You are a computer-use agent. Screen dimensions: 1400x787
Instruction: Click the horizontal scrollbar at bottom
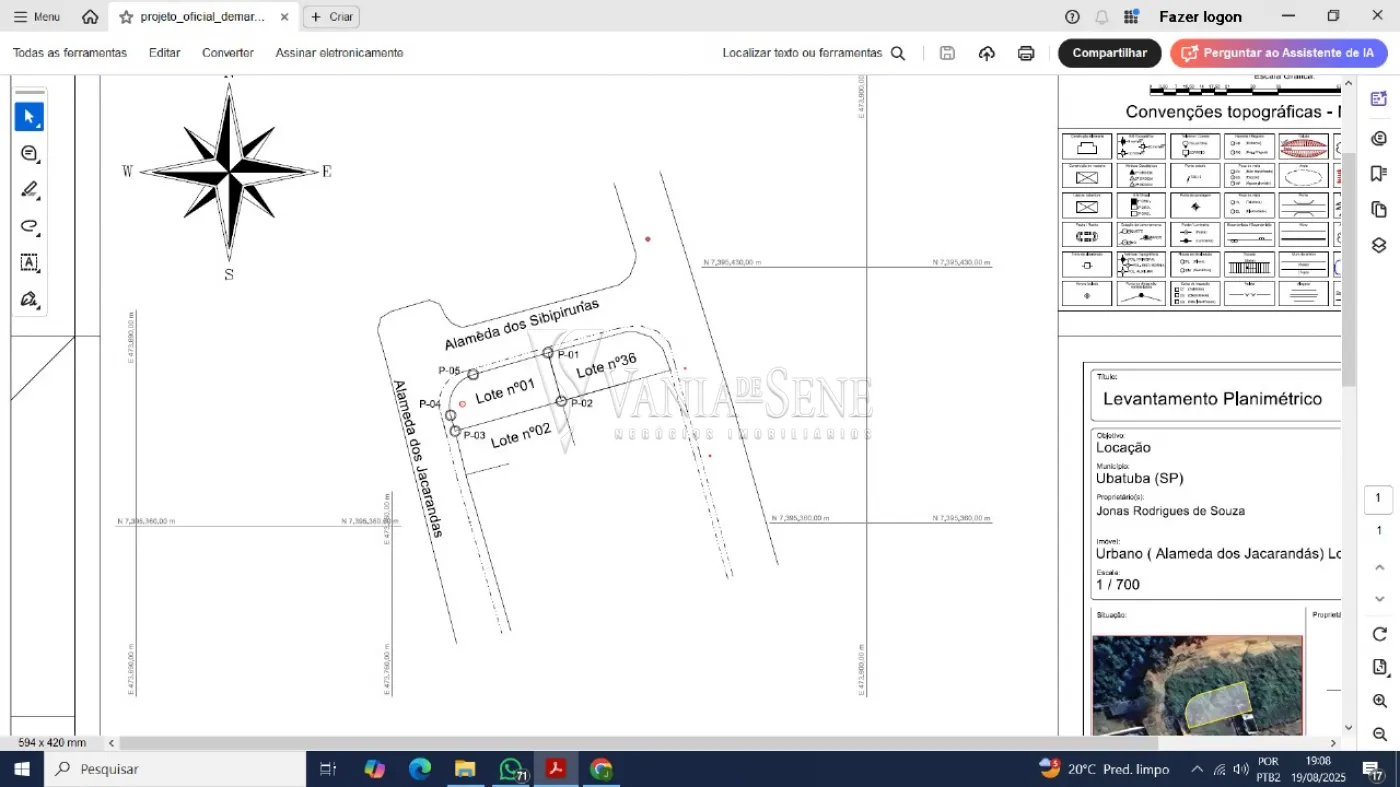coord(638,743)
